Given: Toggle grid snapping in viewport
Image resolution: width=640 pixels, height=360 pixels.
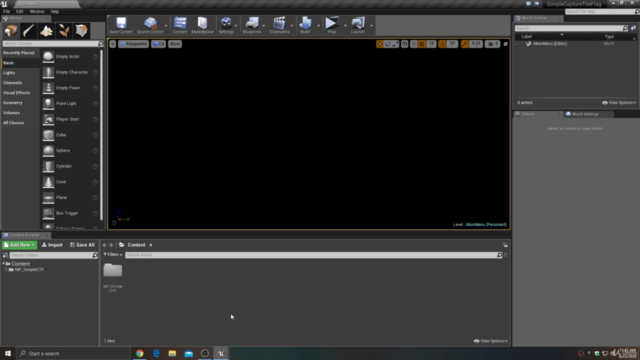Looking at the screenshot, I should [422, 44].
